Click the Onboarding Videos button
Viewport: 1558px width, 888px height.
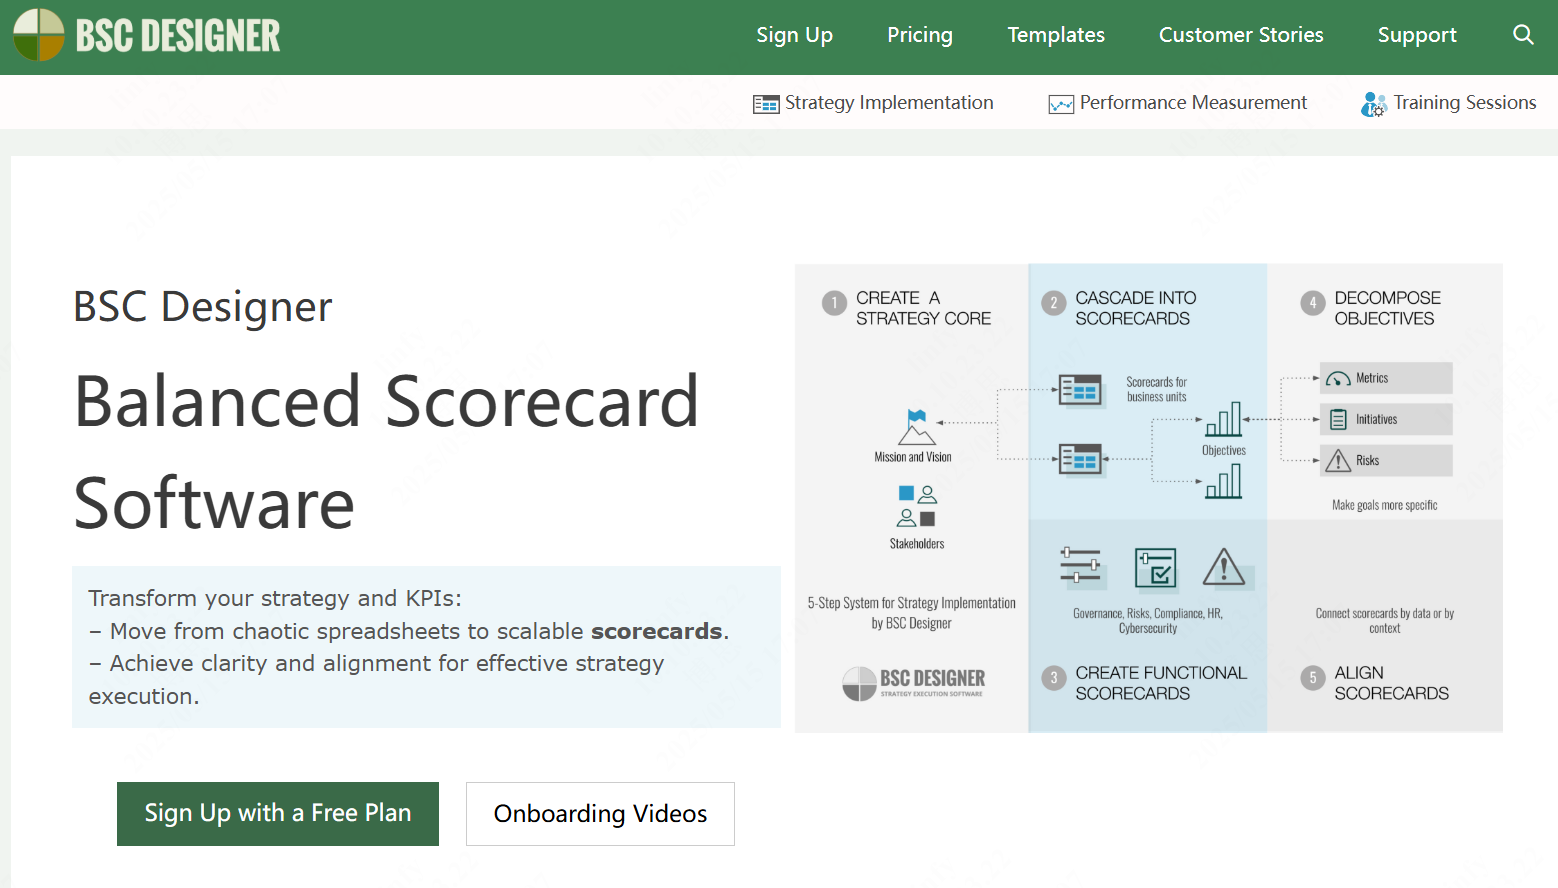(x=600, y=814)
